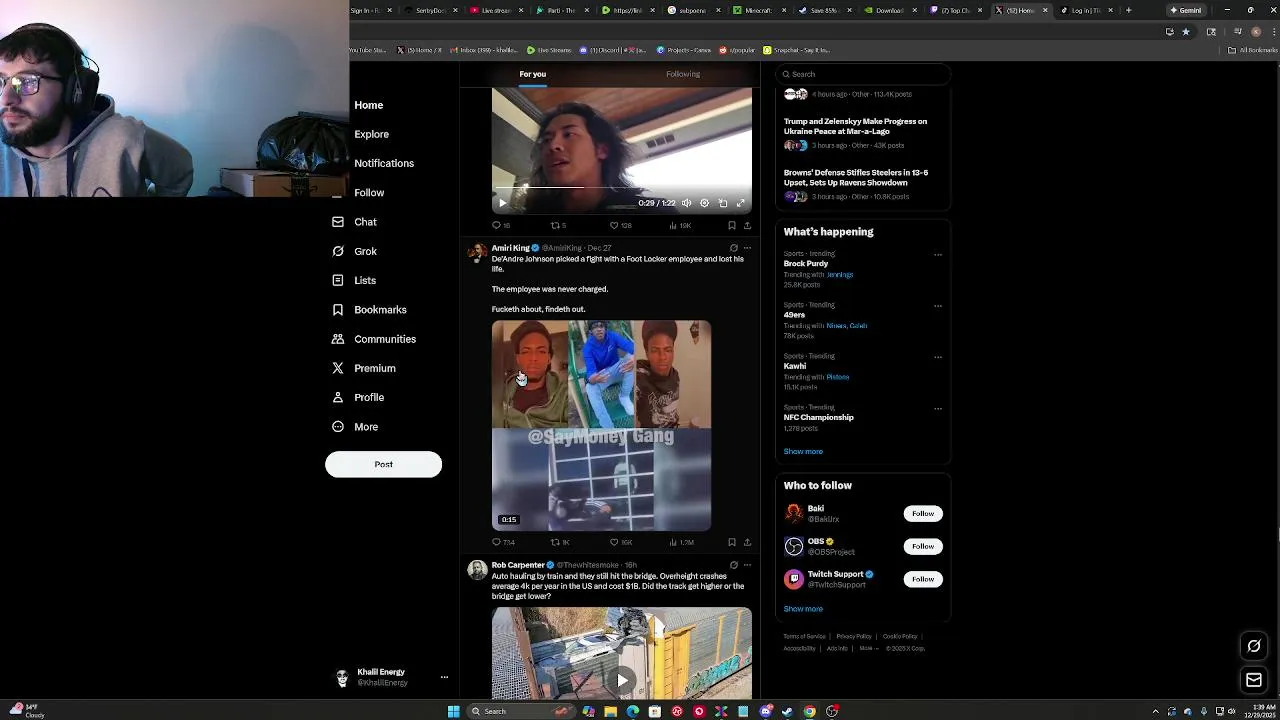Switch to the For you tab
This screenshot has width=1280, height=720.
532,74
